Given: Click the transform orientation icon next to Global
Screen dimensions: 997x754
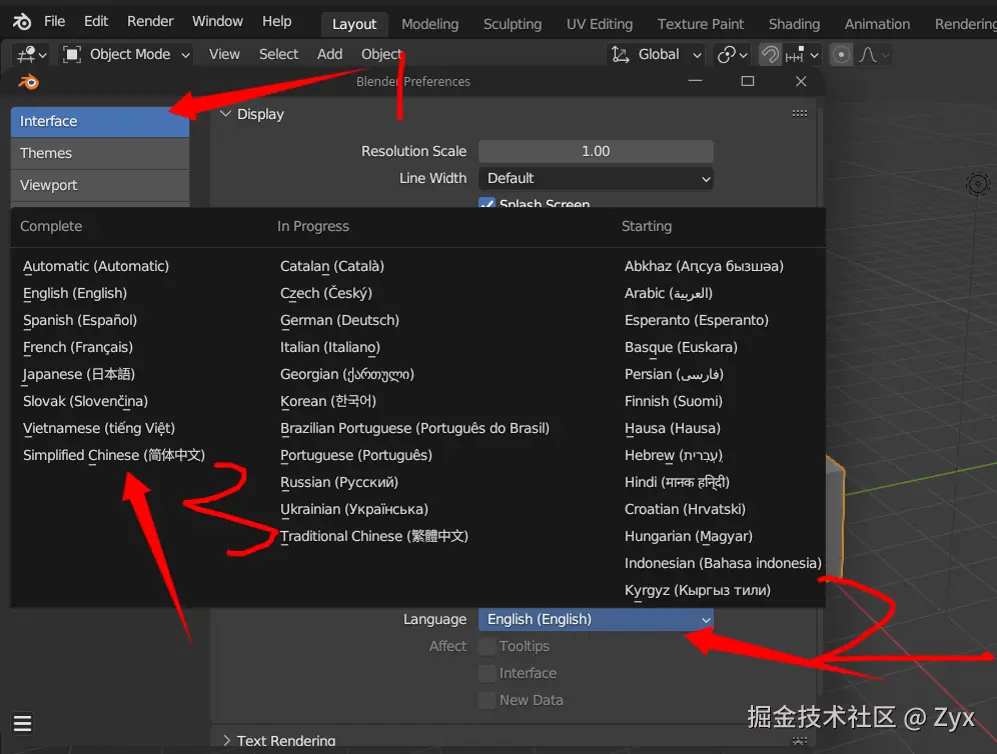Looking at the screenshot, I should click(x=620, y=55).
